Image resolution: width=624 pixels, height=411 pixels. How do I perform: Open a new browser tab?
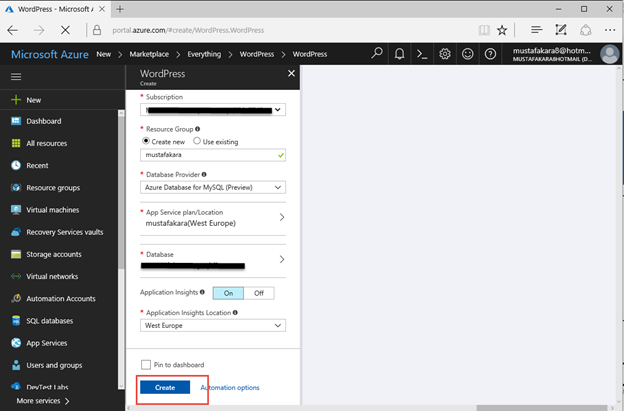120,9
